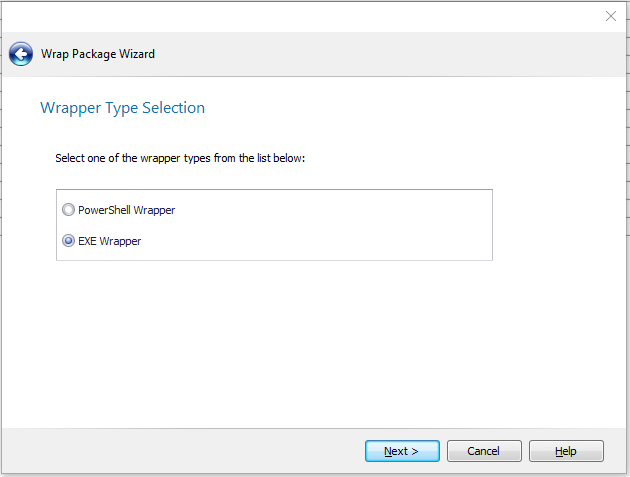The width and height of the screenshot is (630, 477).
Task: Cancel the wrap package wizard
Action: coord(484,451)
